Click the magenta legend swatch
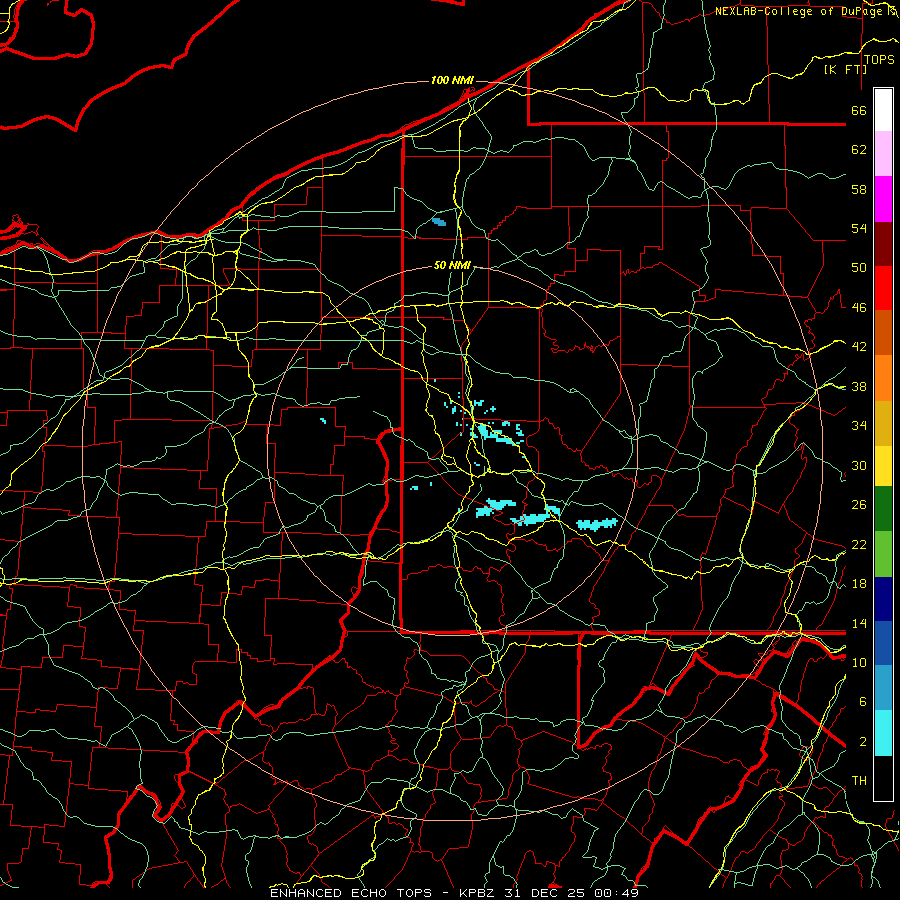This screenshot has height=900, width=900. tap(883, 199)
